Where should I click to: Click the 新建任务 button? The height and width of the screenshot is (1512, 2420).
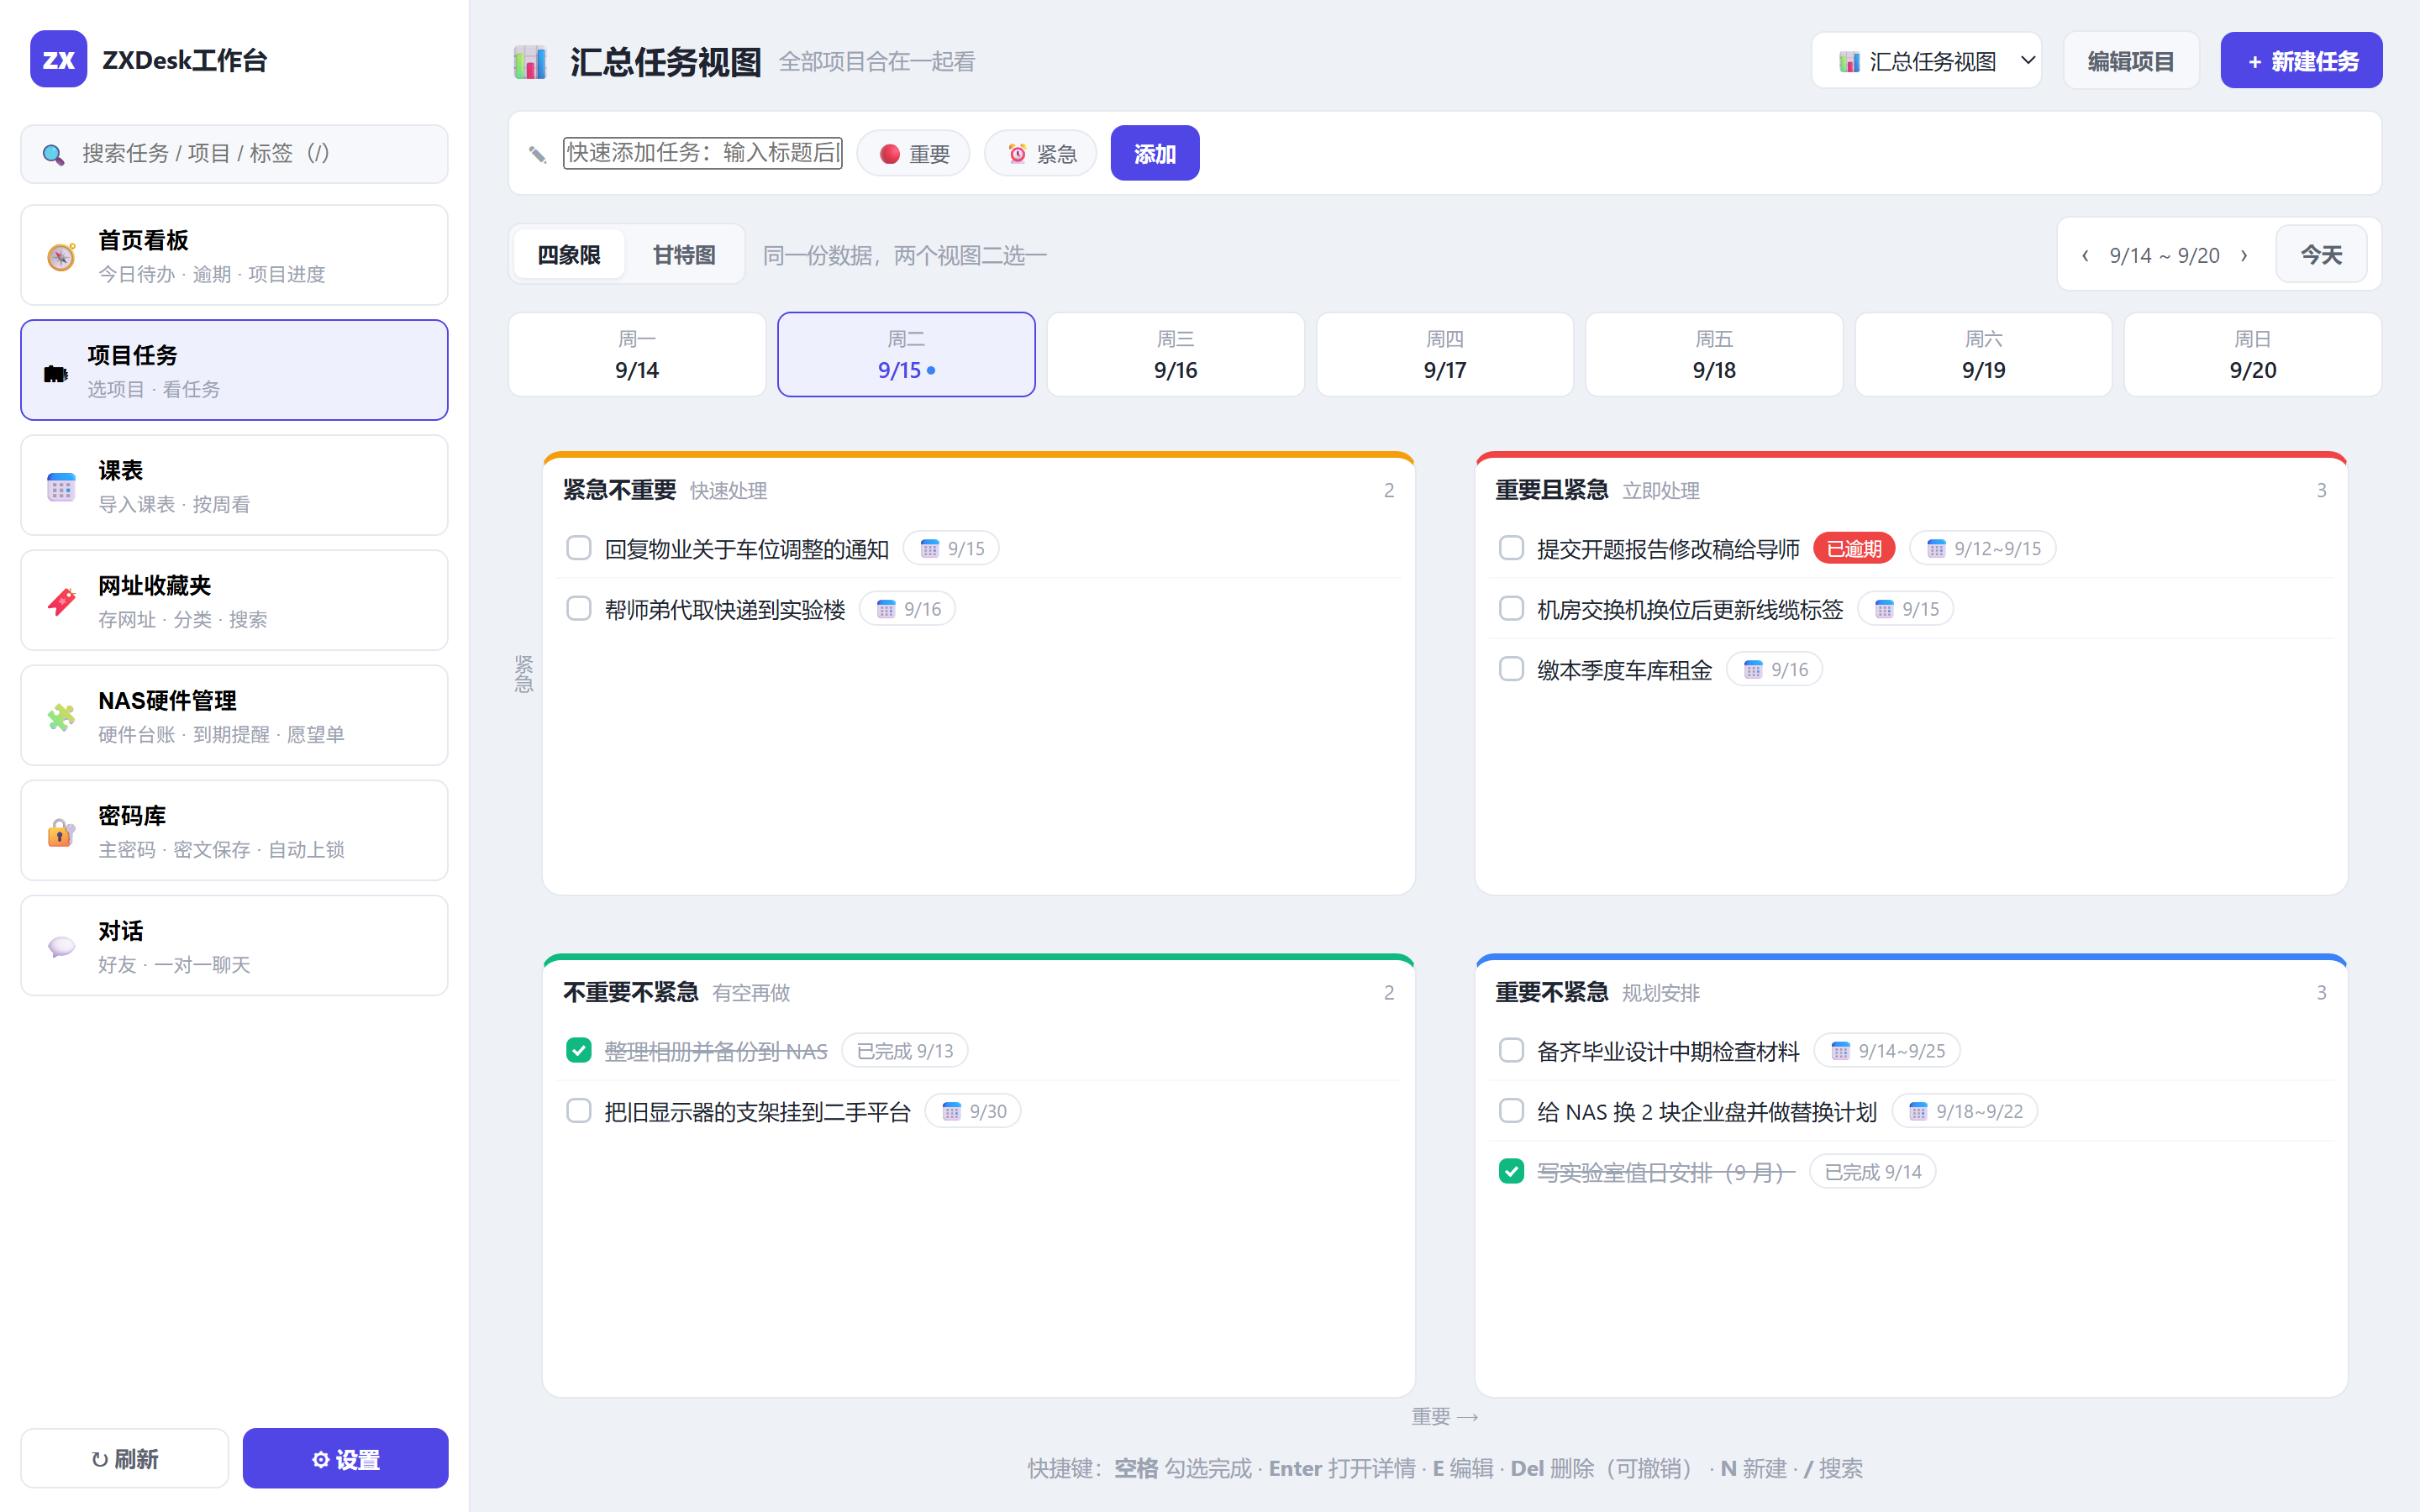tap(2301, 61)
